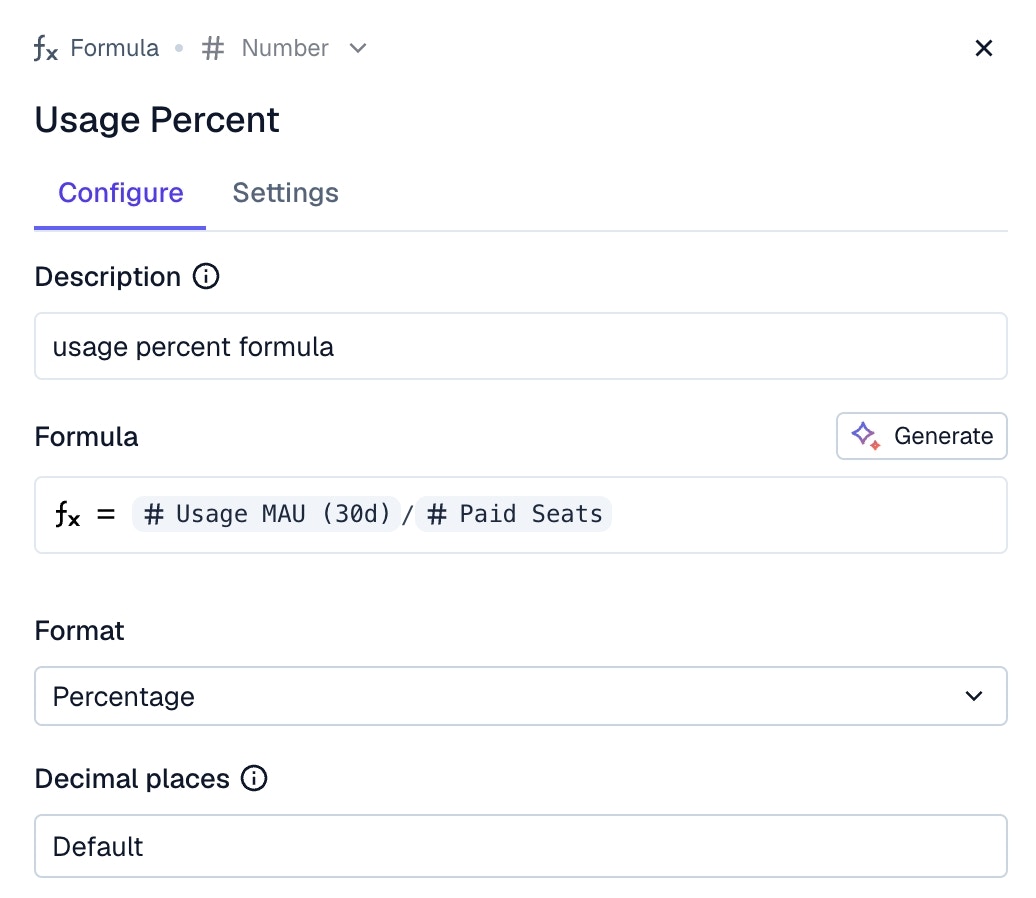The height and width of the screenshot is (898, 1036).
Task: Click the Formula fx icon in header
Action: [46, 49]
